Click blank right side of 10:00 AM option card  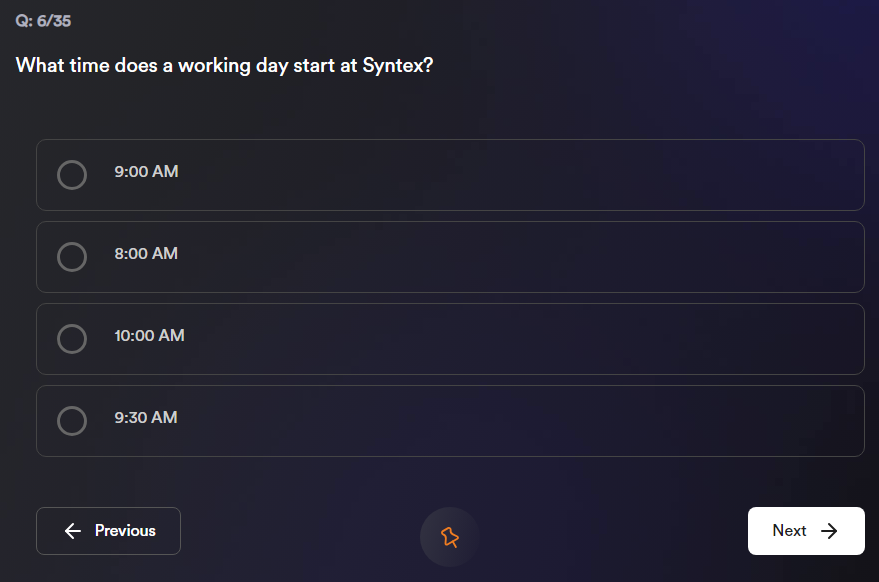point(600,339)
